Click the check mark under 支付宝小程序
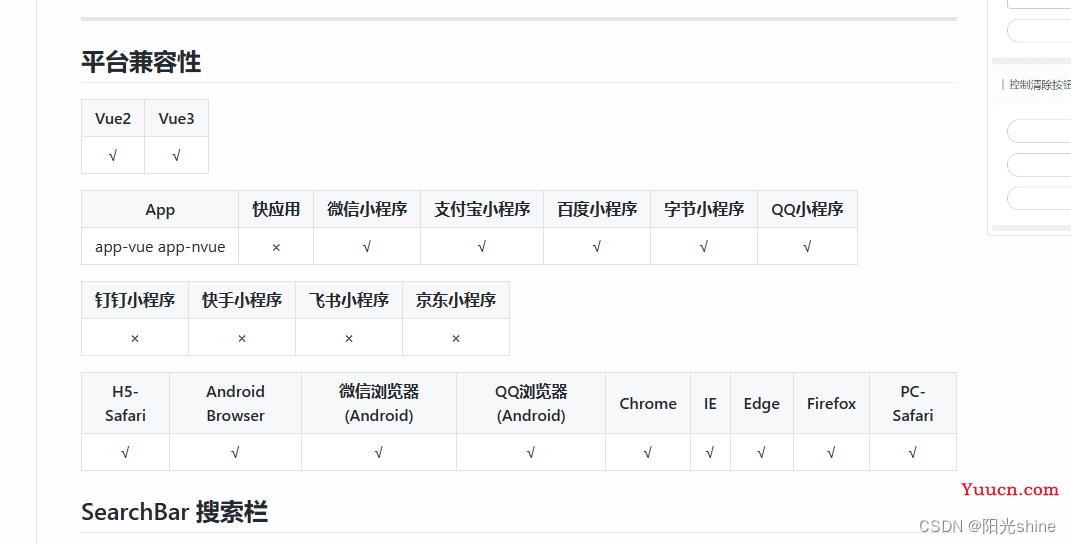1071x544 pixels. [482, 247]
